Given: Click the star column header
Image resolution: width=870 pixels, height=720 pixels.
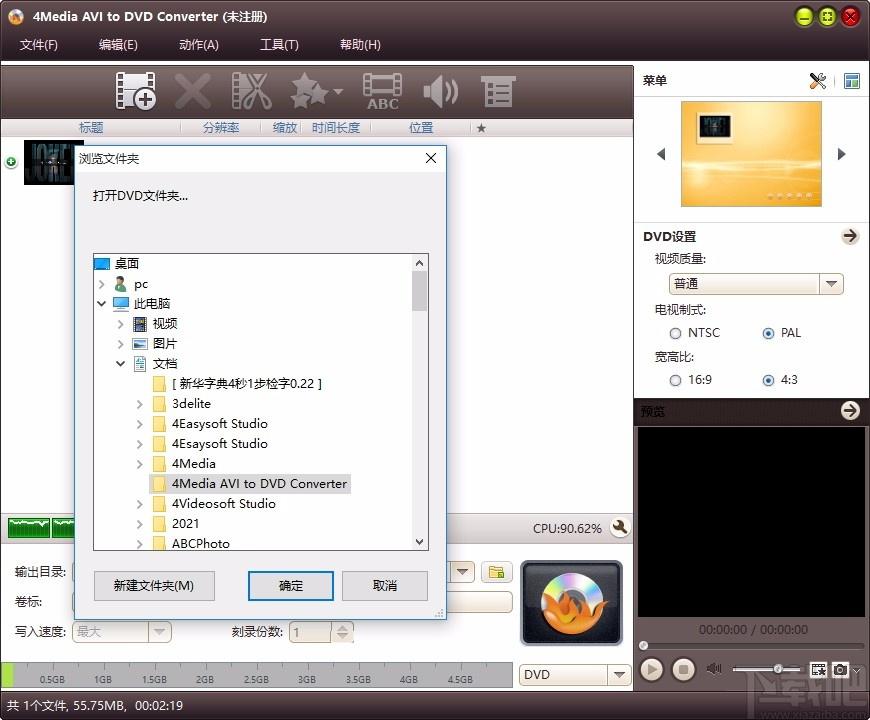Looking at the screenshot, I should [481, 128].
